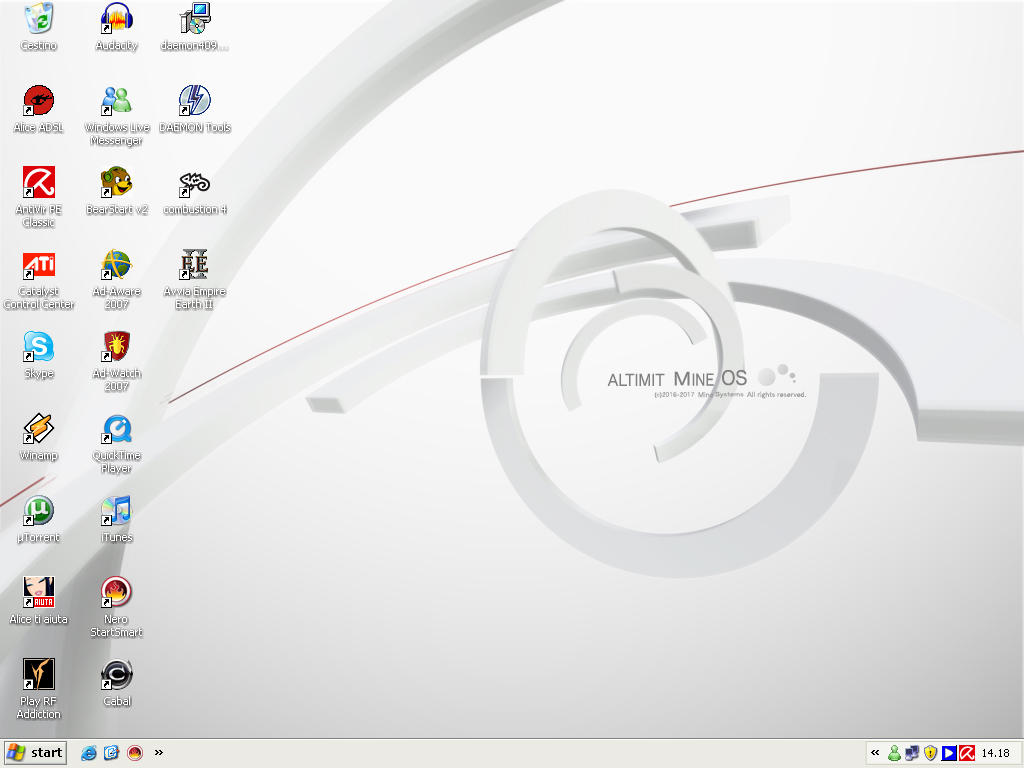Expand the Quick Launch overflow chevron
Screen dimensions: 1024x768
click(x=158, y=753)
